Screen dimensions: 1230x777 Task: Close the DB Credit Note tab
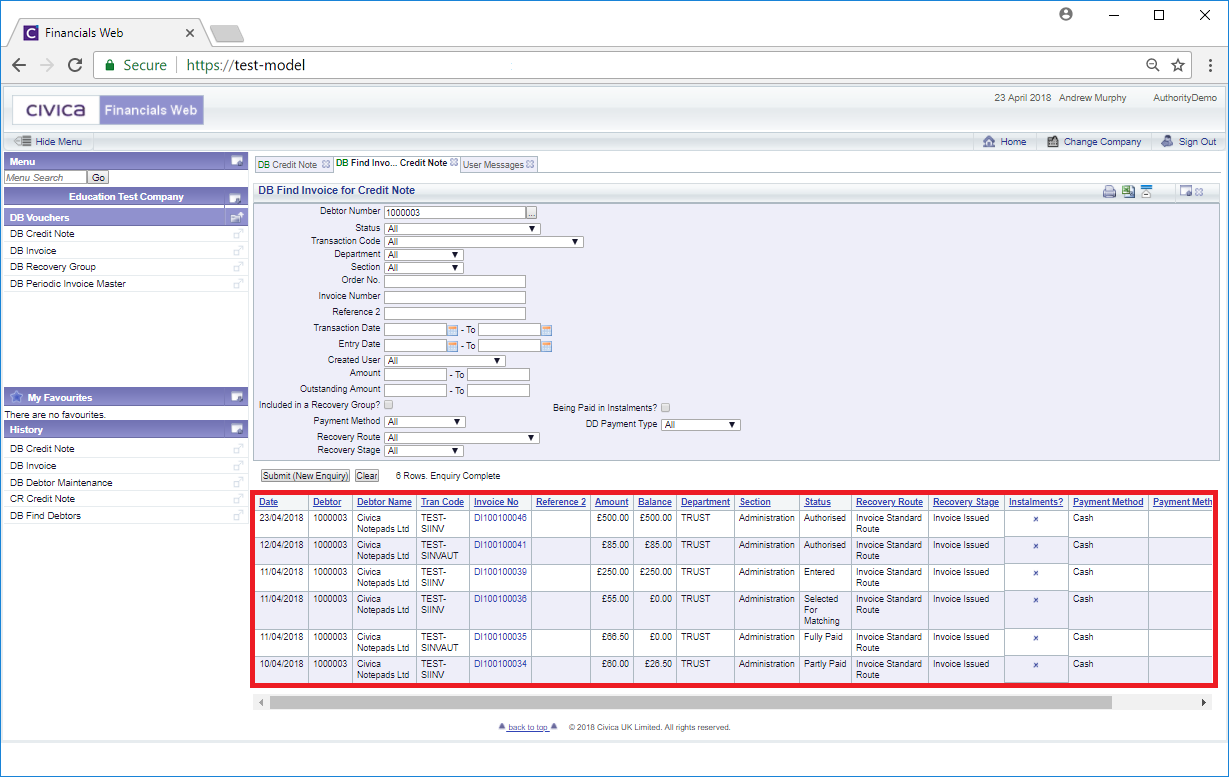tap(326, 164)
